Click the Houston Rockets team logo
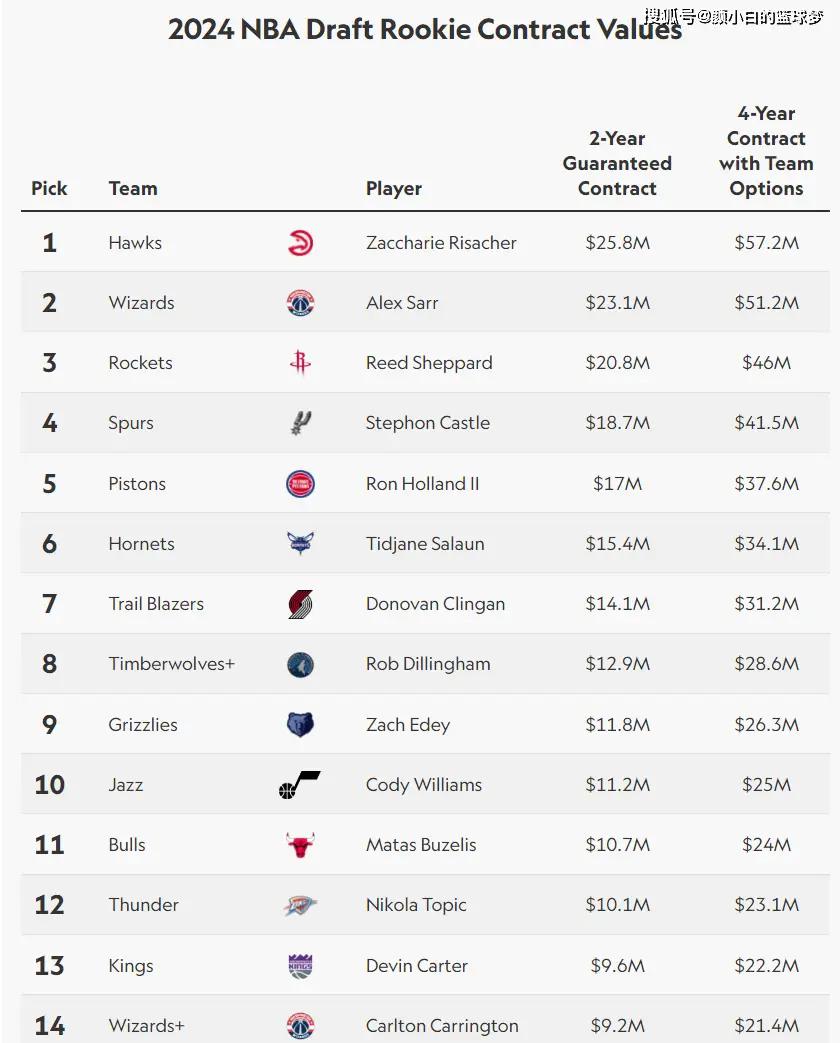Screen dimensions: 840x1043 click(x=300, y=363)
